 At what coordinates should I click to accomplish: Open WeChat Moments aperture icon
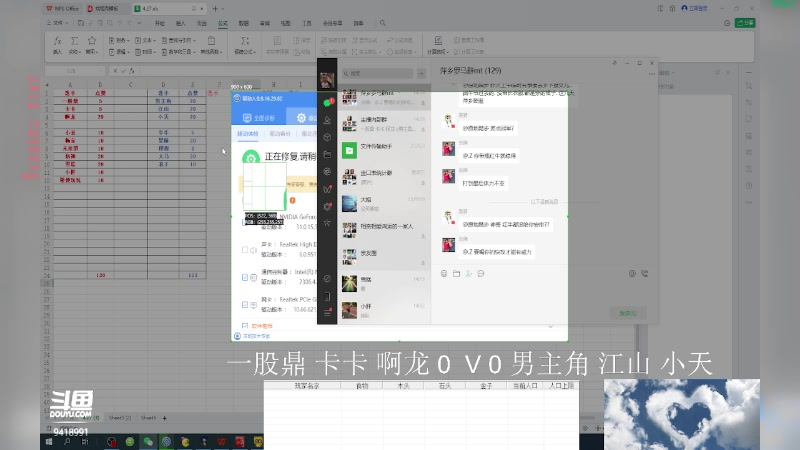(x=327, y=171)
